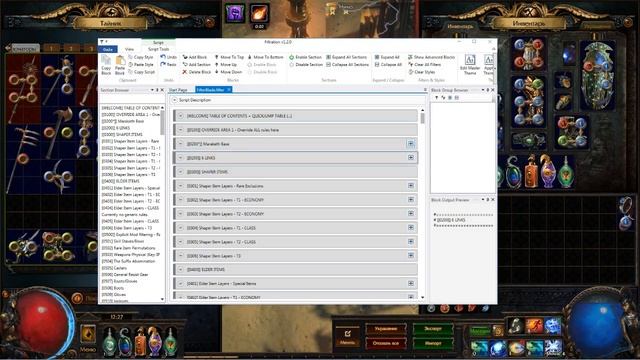Click the Импорт button in game window
Image resolution: width=640 pixels, height=360 pixels.
tap(433, 343)
